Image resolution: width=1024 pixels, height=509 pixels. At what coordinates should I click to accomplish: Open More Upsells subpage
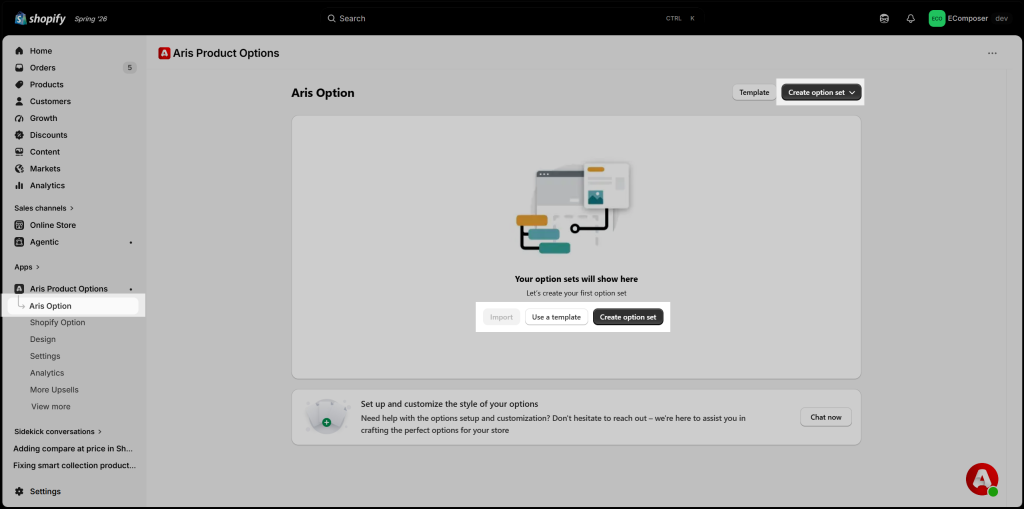[54, 390]
